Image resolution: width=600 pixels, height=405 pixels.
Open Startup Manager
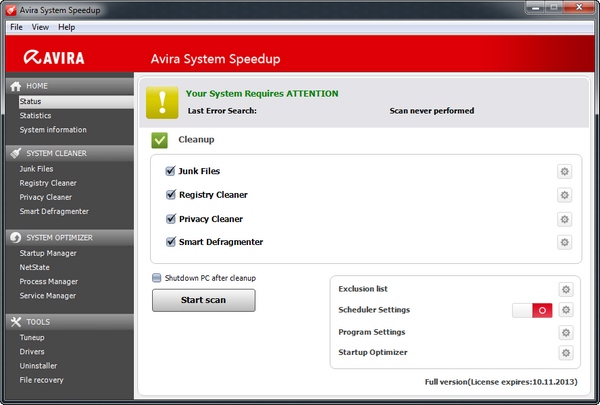tap(48, 253)
